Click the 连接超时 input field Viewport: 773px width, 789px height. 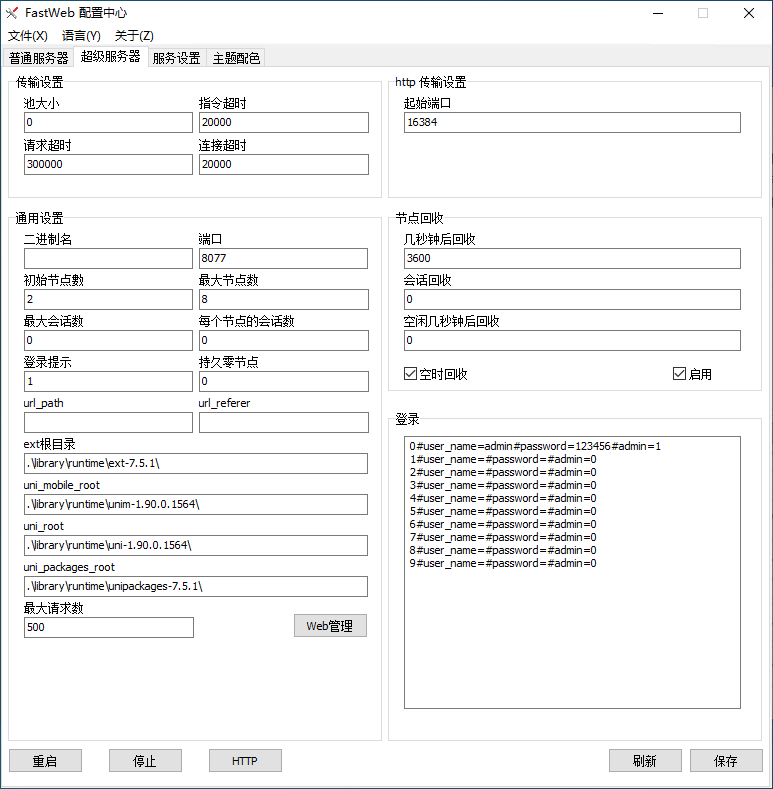coord(284,165)
